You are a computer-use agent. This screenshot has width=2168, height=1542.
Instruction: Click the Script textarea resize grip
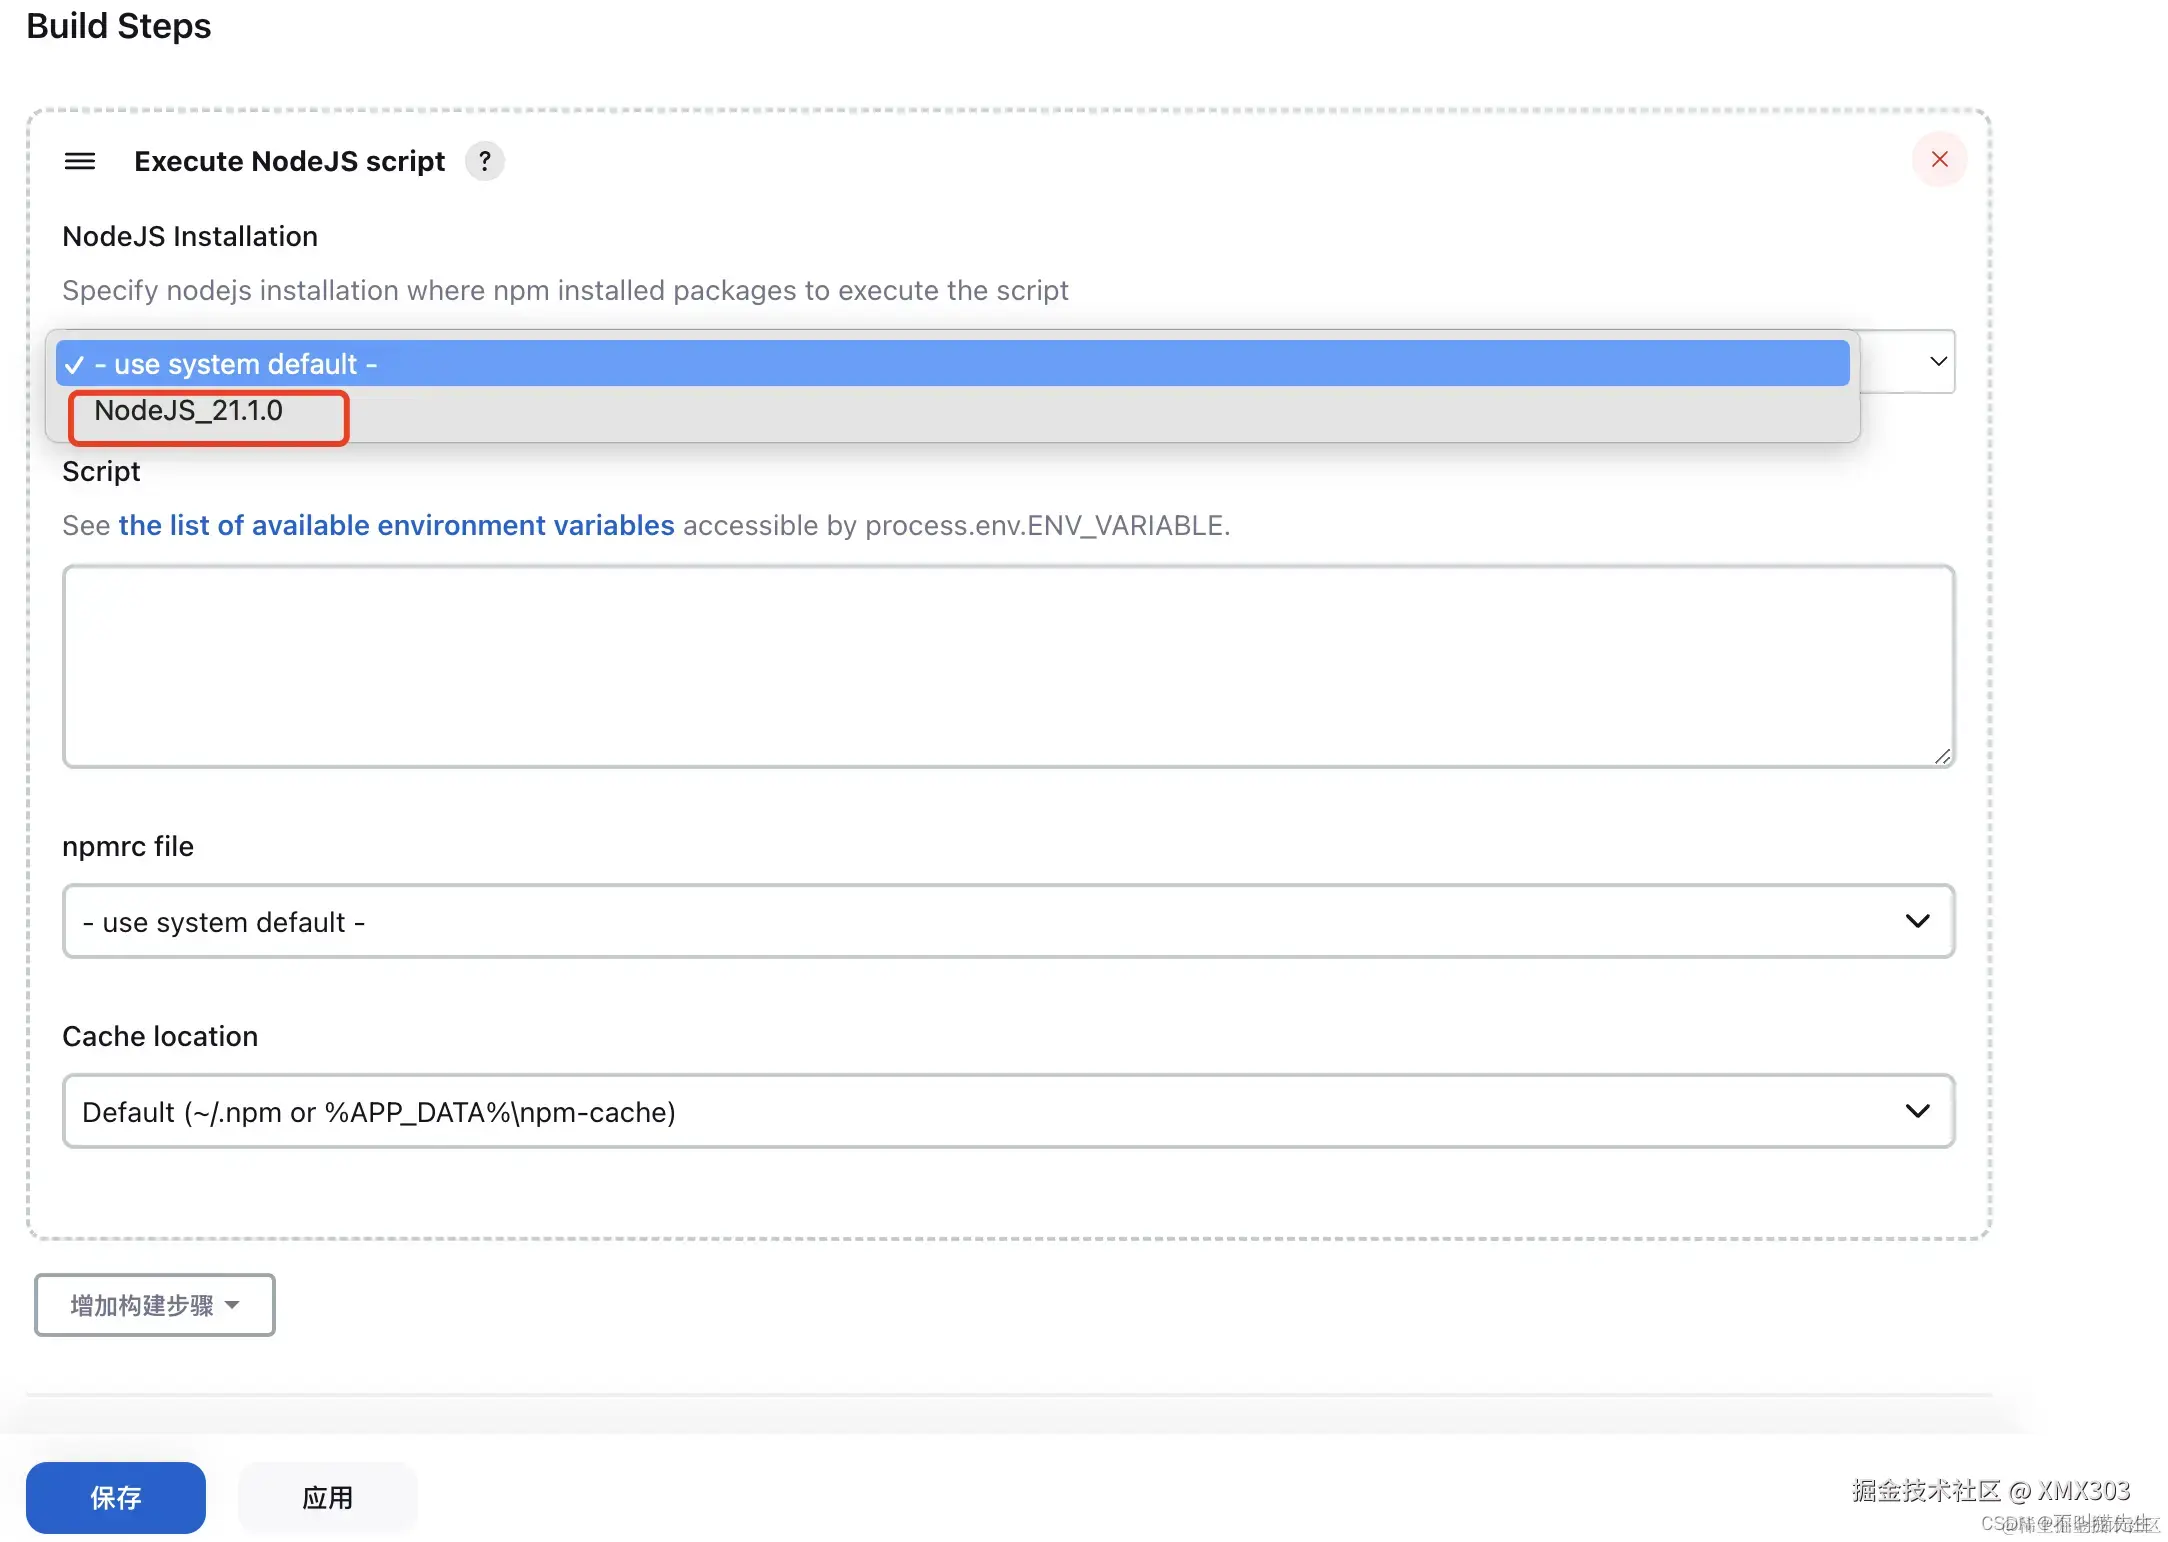pos(1942,757)
